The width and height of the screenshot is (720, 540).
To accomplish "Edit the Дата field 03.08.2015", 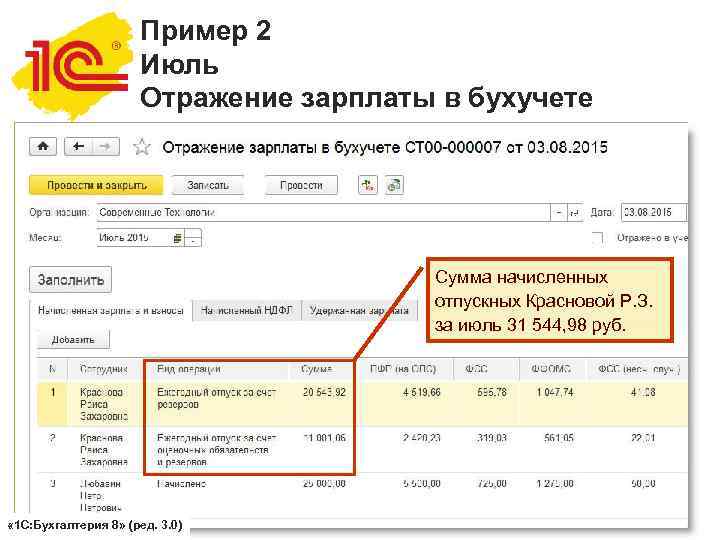I will click(x=652, y=212).
